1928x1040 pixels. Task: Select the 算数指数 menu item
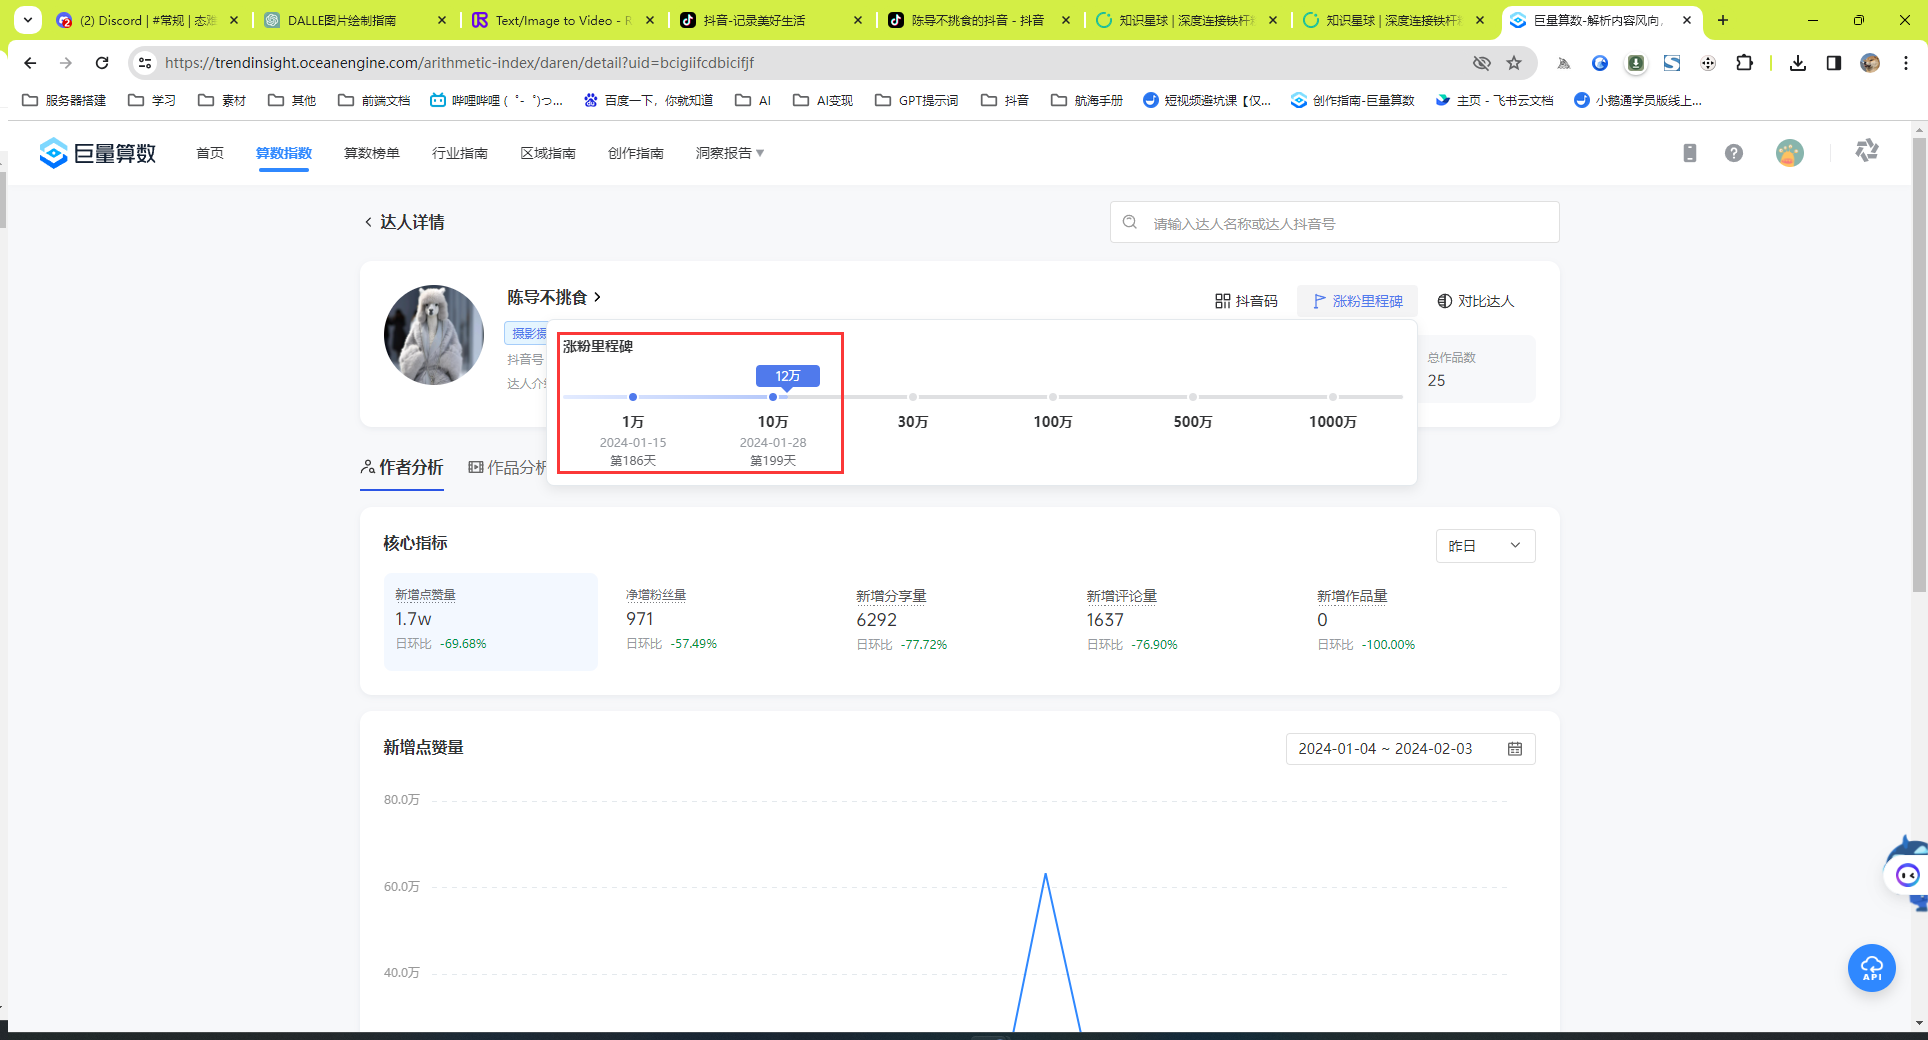284,153
